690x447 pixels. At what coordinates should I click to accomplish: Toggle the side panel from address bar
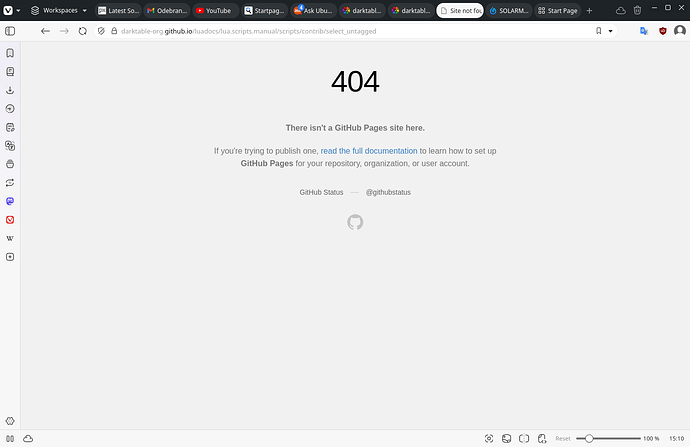(10, 31)
